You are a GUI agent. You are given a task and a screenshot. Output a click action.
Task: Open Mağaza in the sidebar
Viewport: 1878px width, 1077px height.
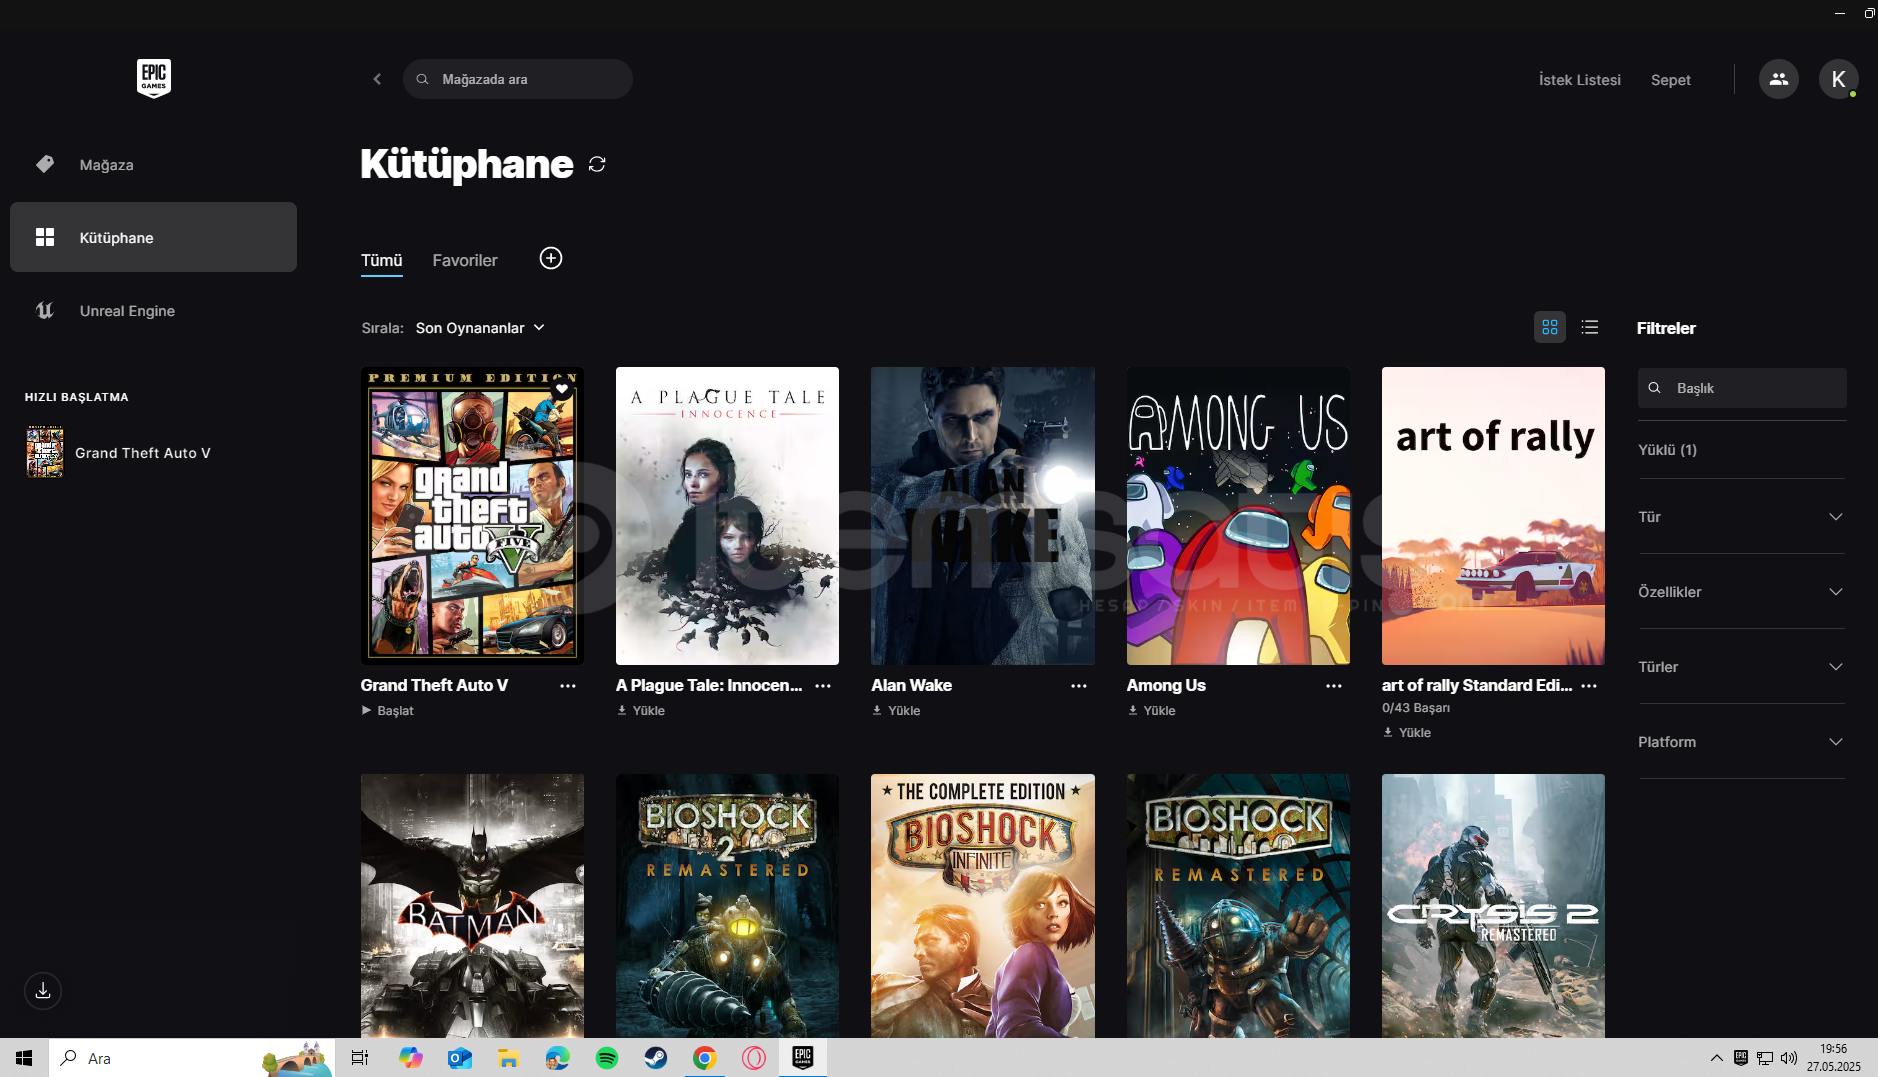[106, 165]
